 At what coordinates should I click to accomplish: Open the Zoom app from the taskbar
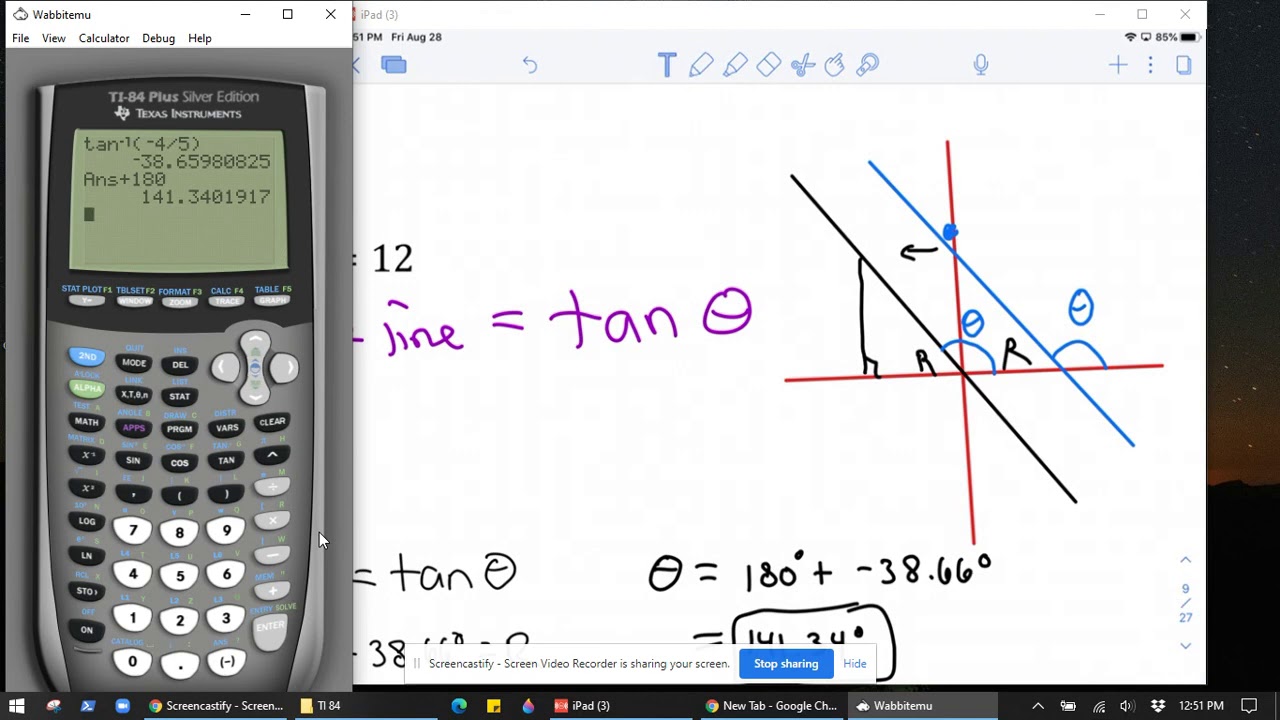[x=122, y=706]
